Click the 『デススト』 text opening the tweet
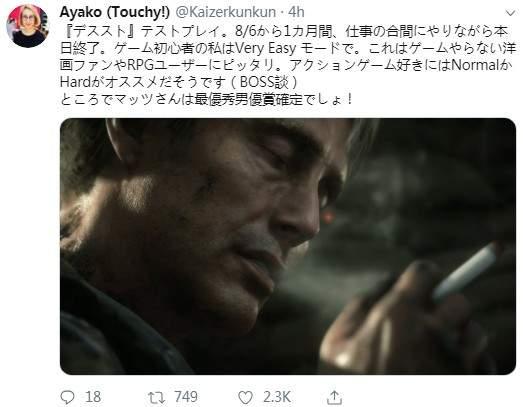This screenshot has height=407, width=523. pyautogui.click(x=99, y=31)
